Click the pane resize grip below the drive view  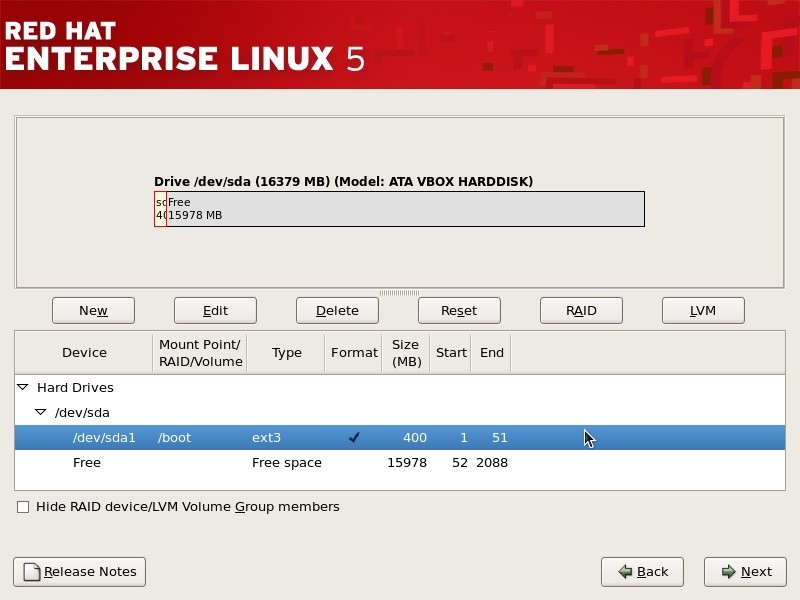pos(399,293)
